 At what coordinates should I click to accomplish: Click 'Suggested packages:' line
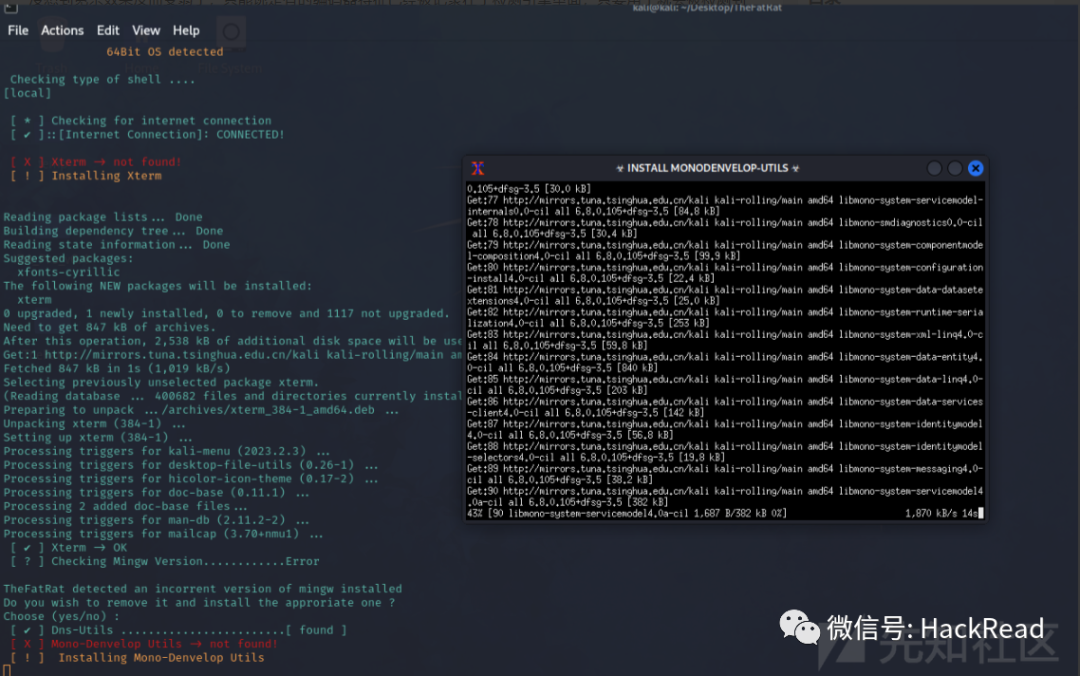coord(68,258)
